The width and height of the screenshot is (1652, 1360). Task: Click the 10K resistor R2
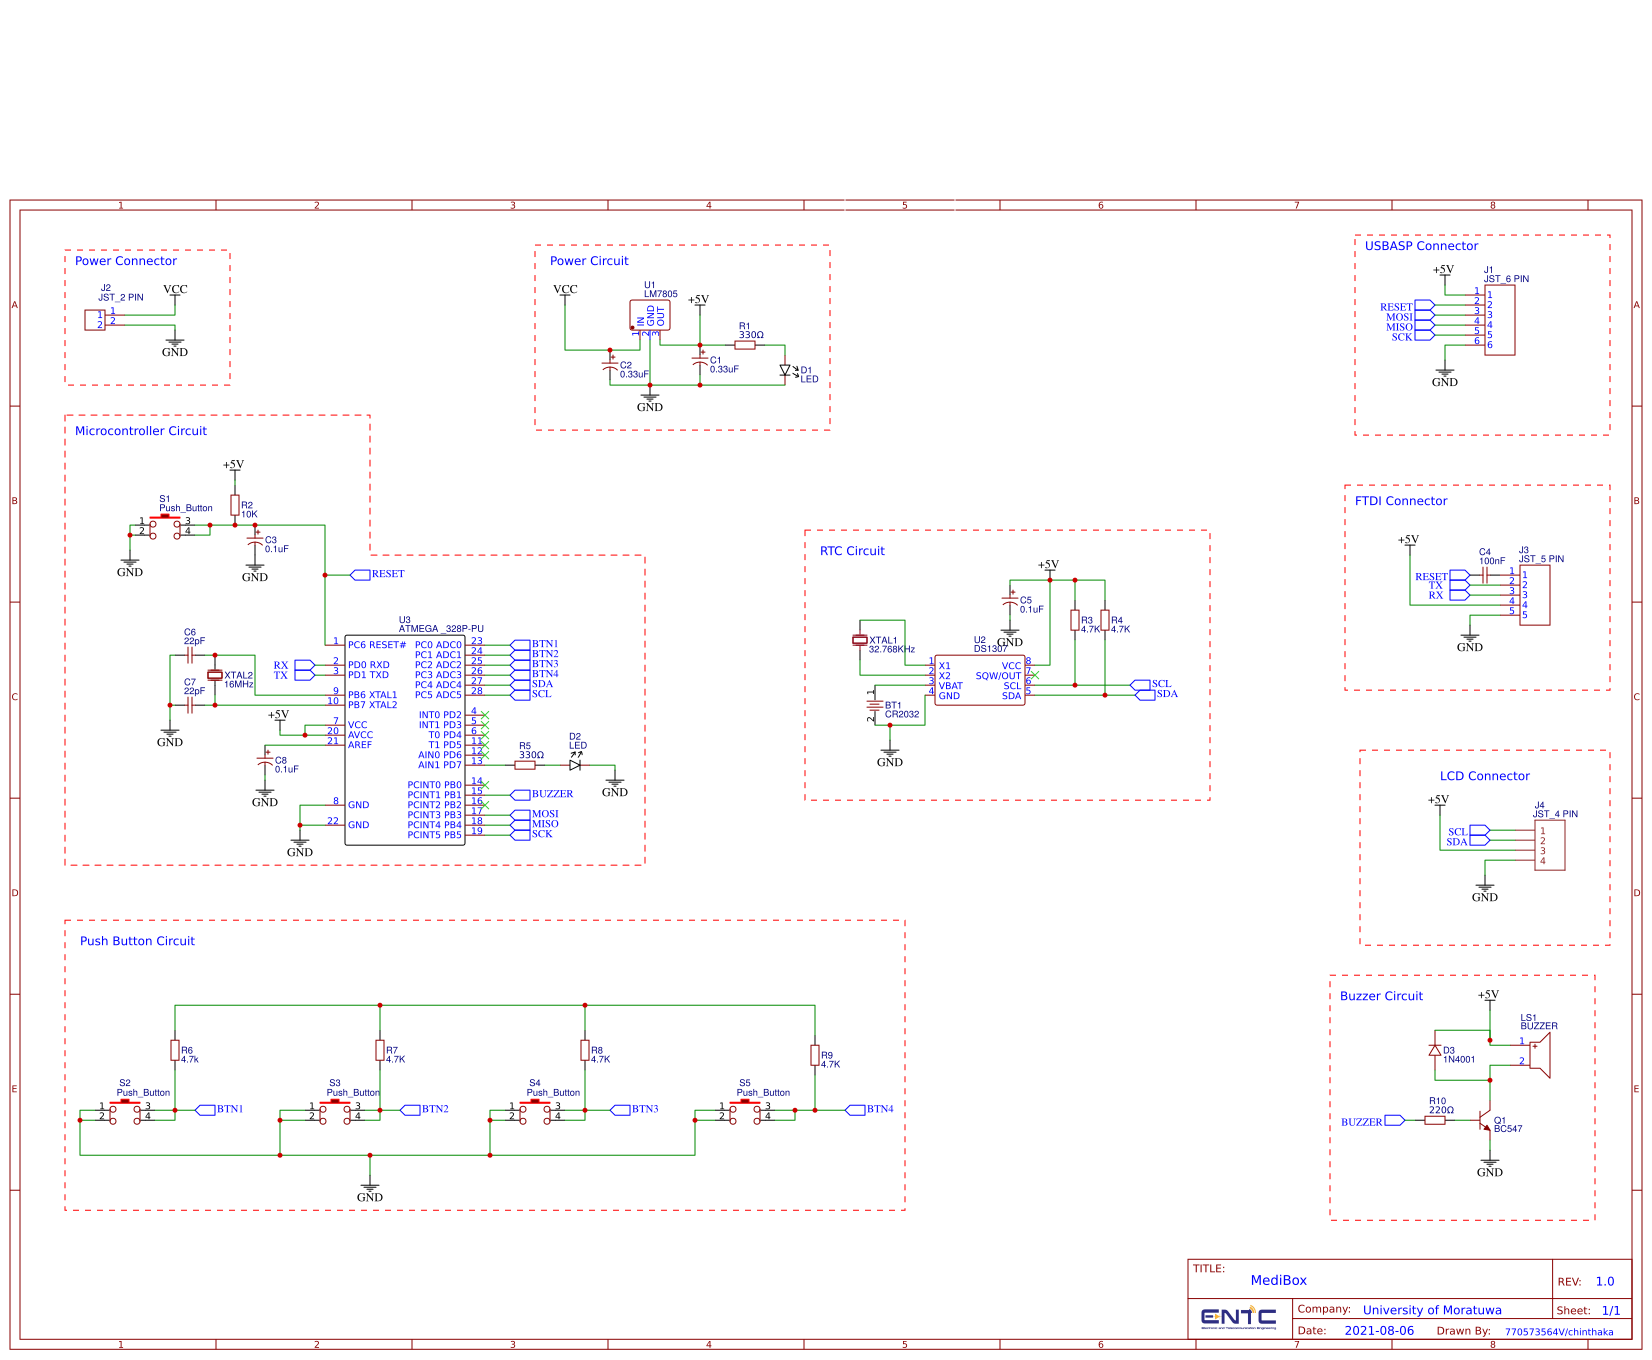click(235, 505)
